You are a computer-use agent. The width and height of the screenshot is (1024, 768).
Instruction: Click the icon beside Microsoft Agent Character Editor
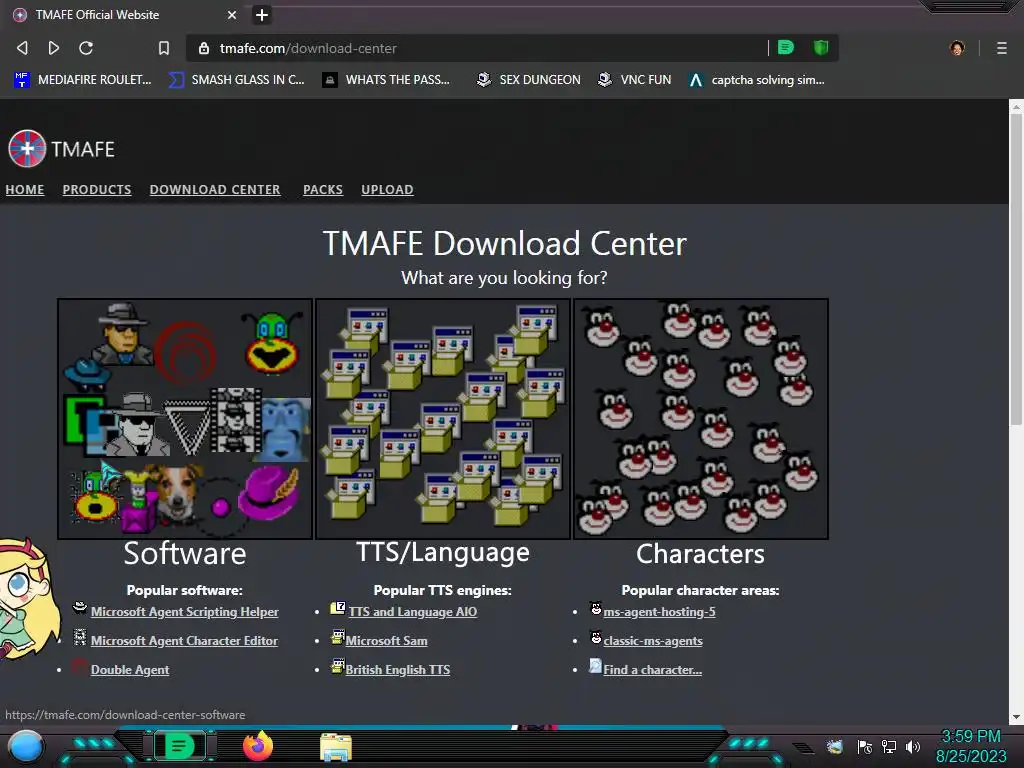(x=80, y=637)
